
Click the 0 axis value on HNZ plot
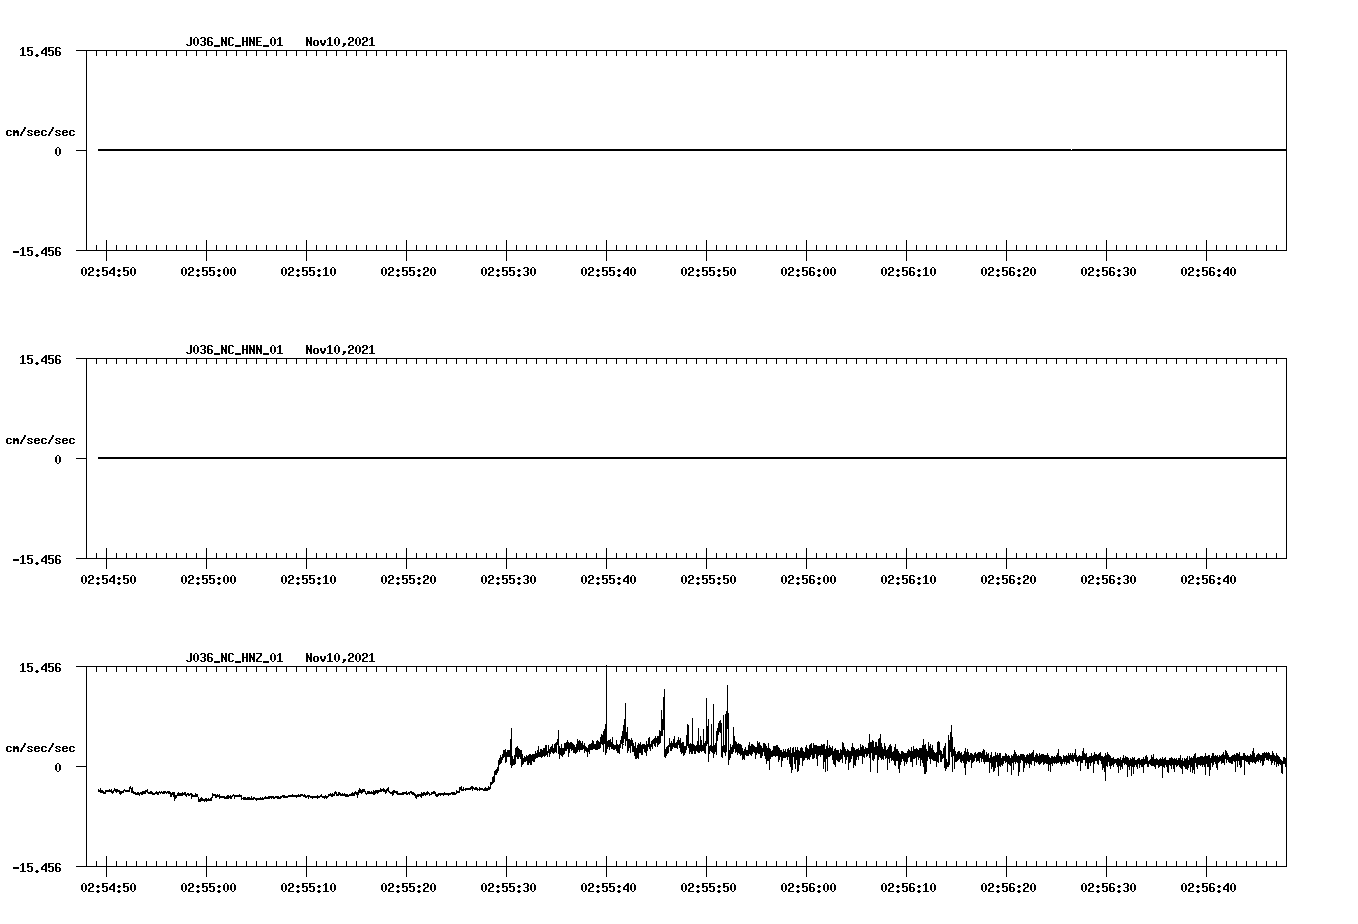point(58,768)
